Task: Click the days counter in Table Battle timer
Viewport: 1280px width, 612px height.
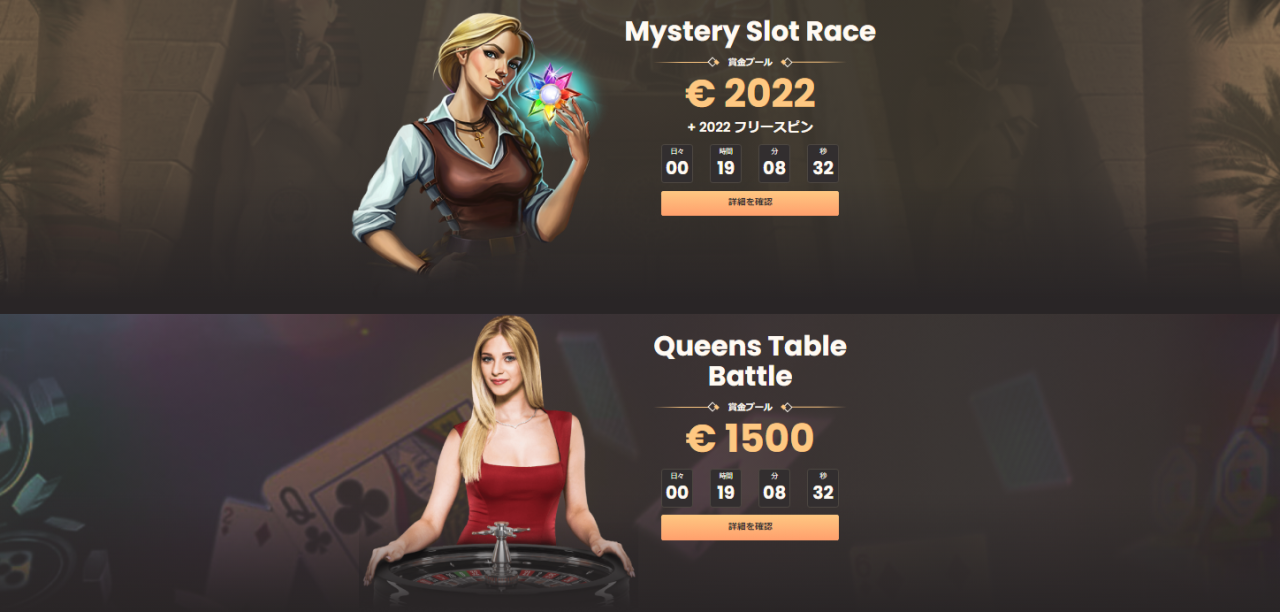Action: point(677,488)
